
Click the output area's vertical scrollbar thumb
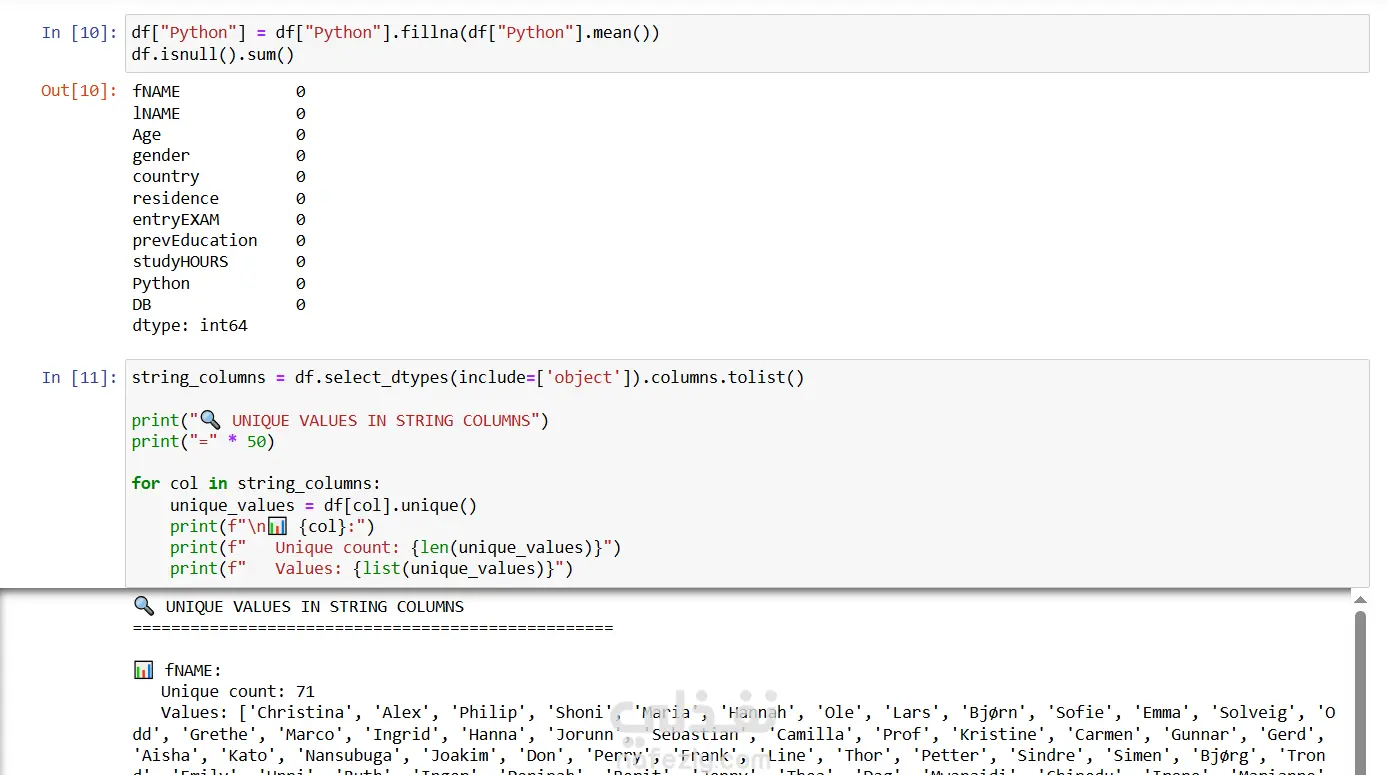coord(1360,692)
